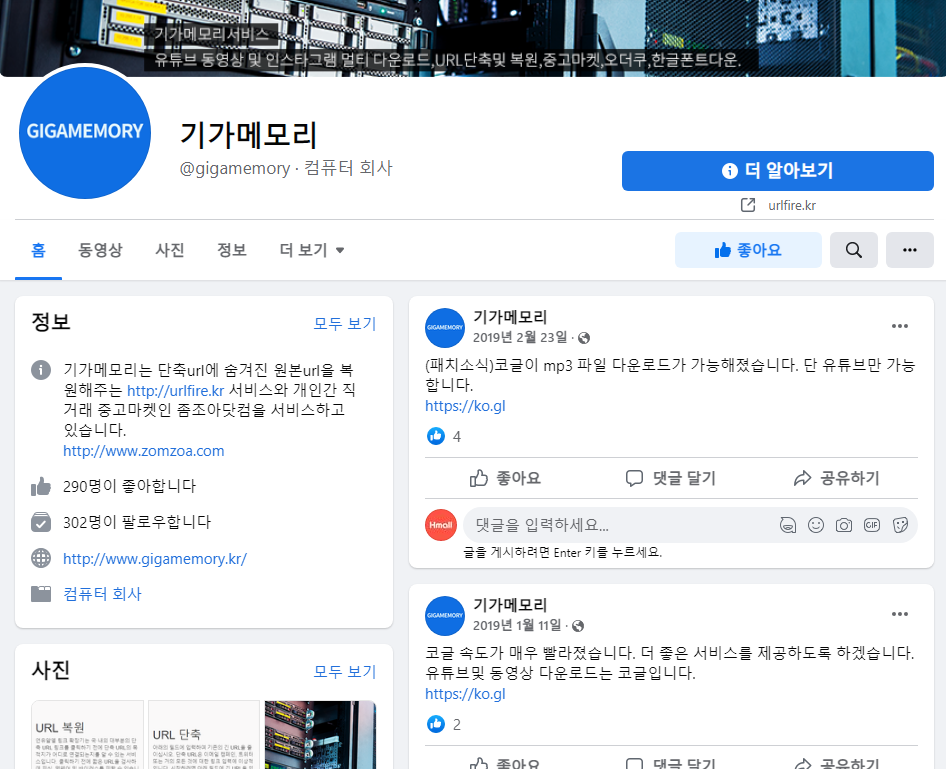
Task: Click 댓글 달기 on the mp3 download post
Action: click(671, 478)
